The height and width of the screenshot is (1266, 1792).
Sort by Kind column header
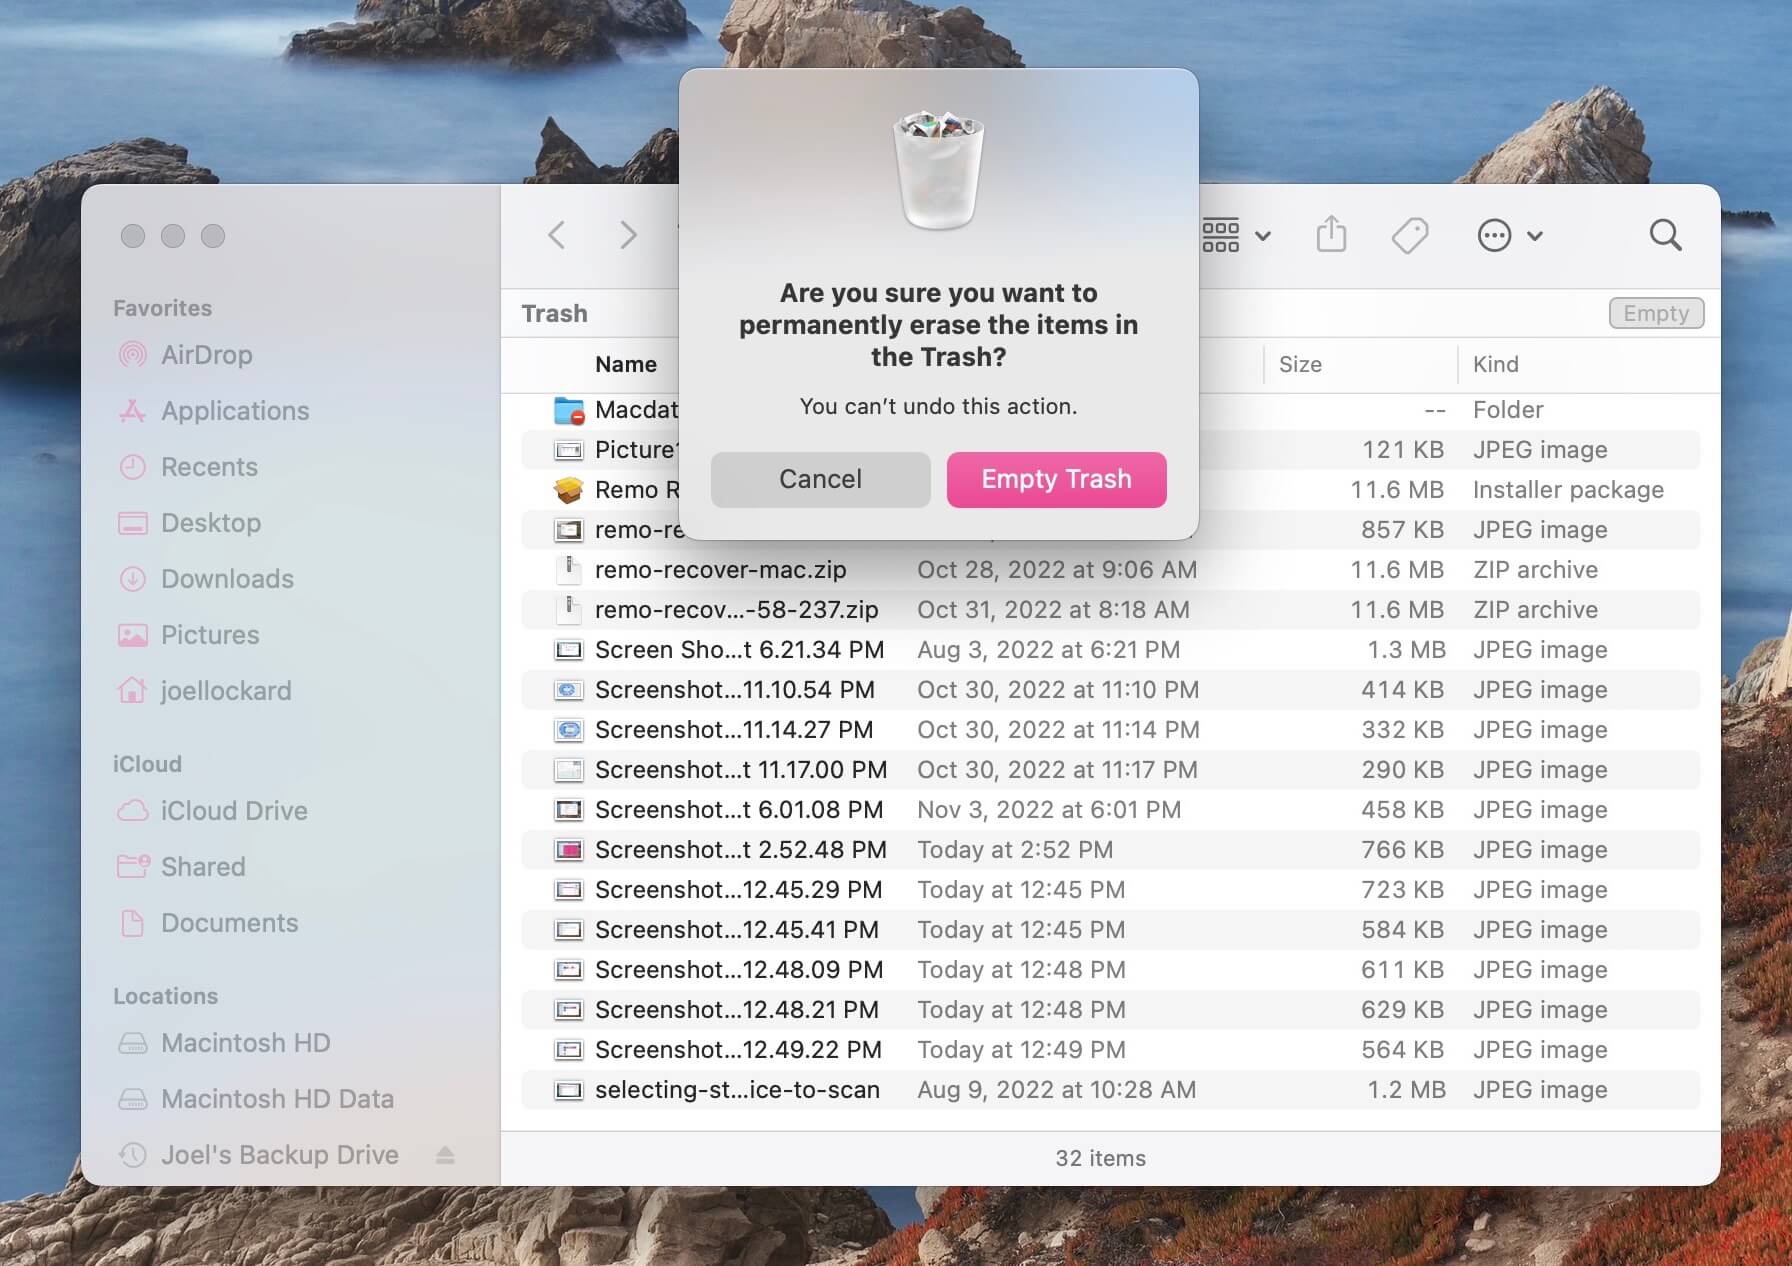click(x=1495, y=365)
